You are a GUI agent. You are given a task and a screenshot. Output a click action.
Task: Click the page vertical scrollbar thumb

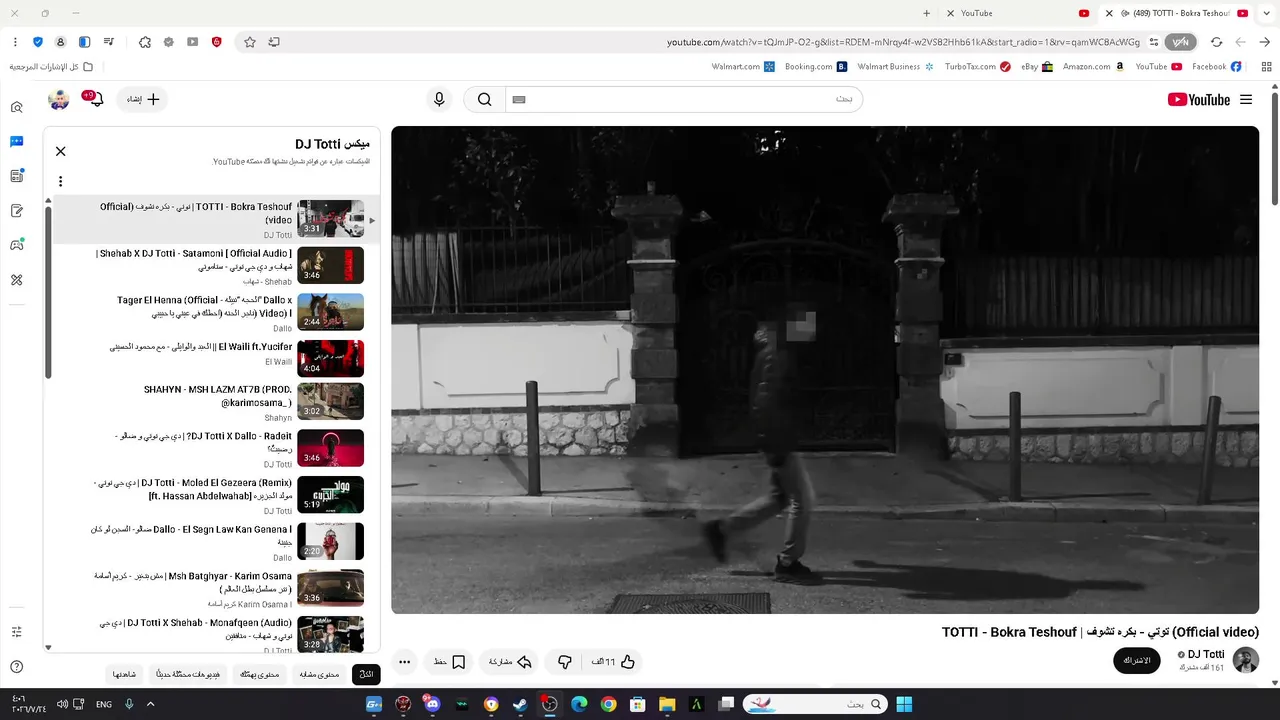(x=1274, y=150)
